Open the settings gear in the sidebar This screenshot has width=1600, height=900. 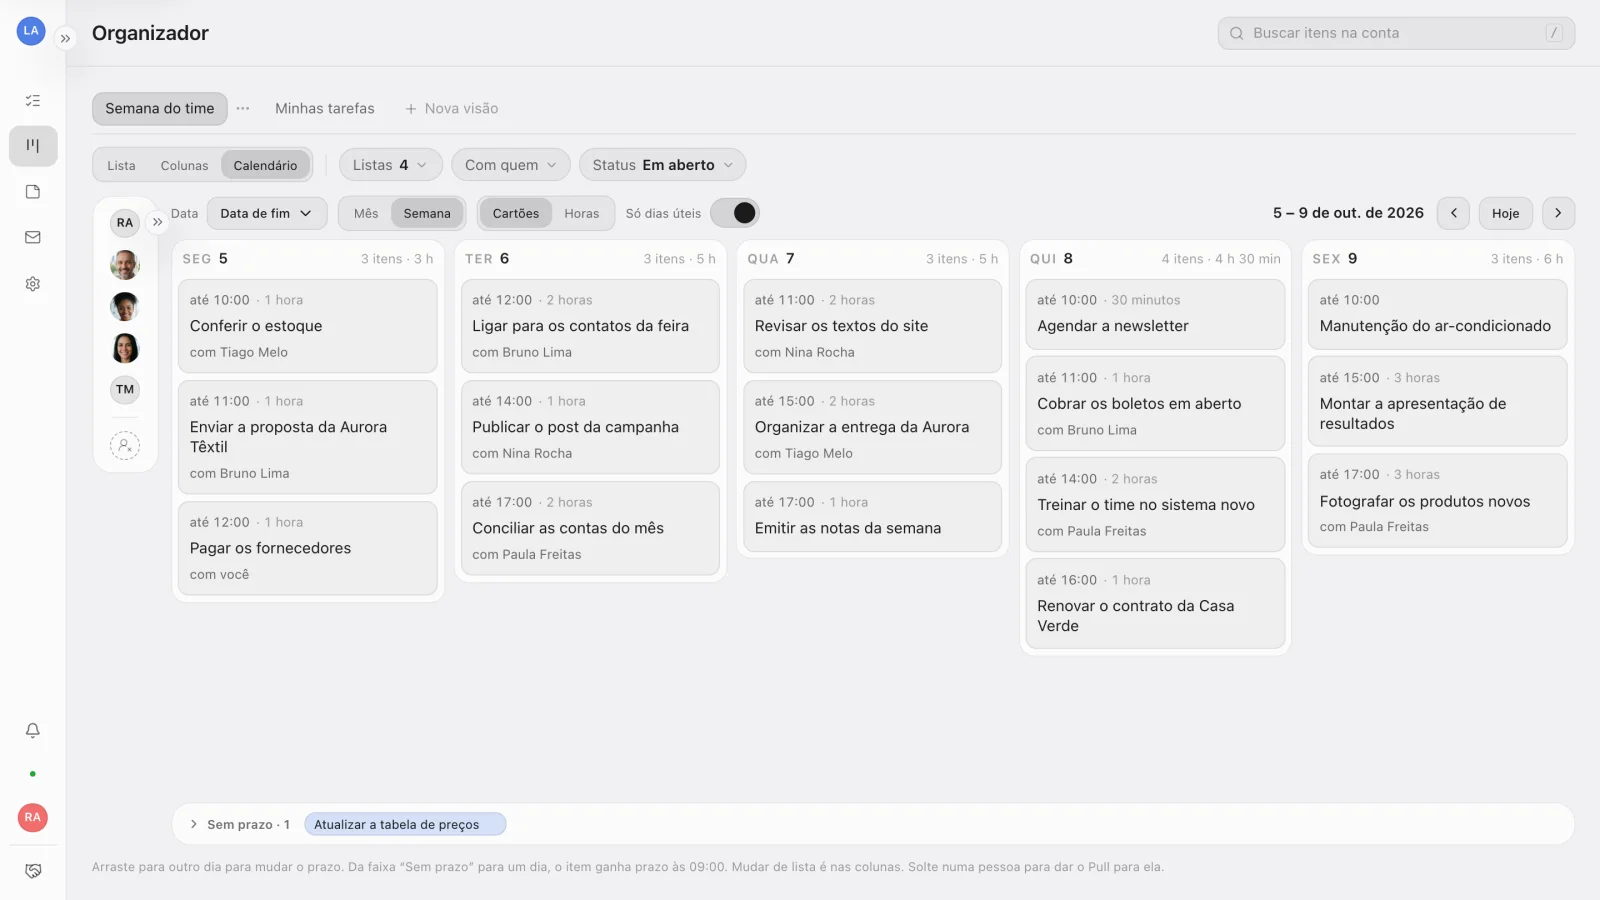pyautogui.click(x=33, y=284)
